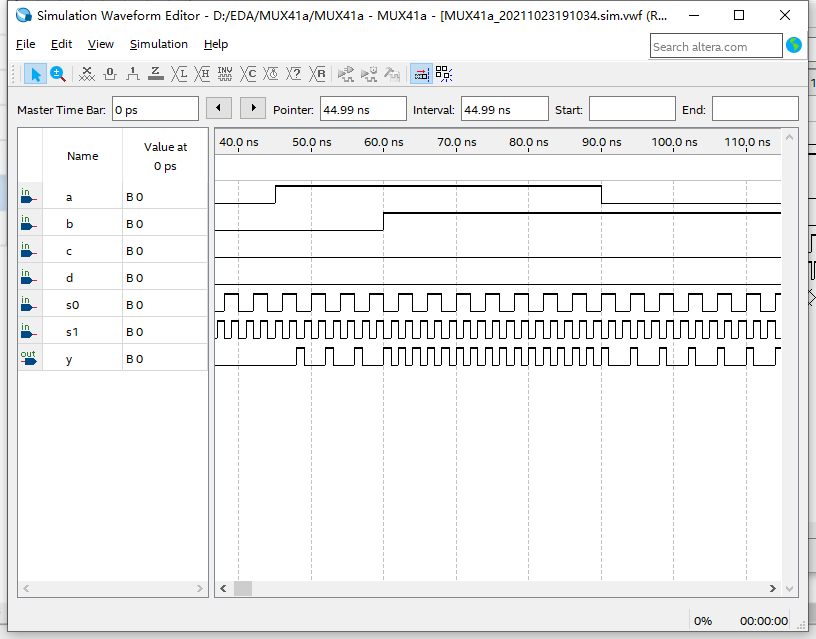Click name panel scroll left arrow
The height and width of the screenshot is (639, 816).
26,589
